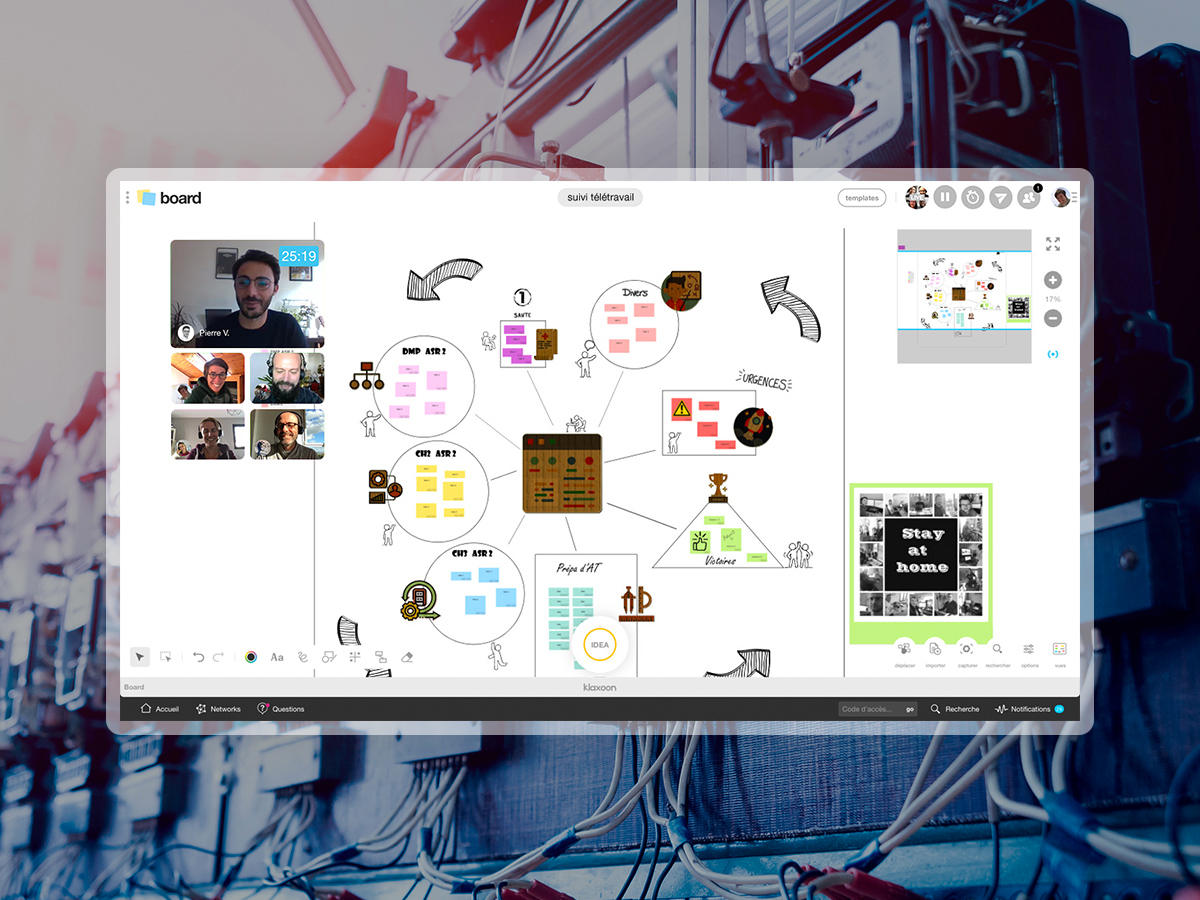Pause the board session
1200x900 pixels.
(x=945, y=197)
